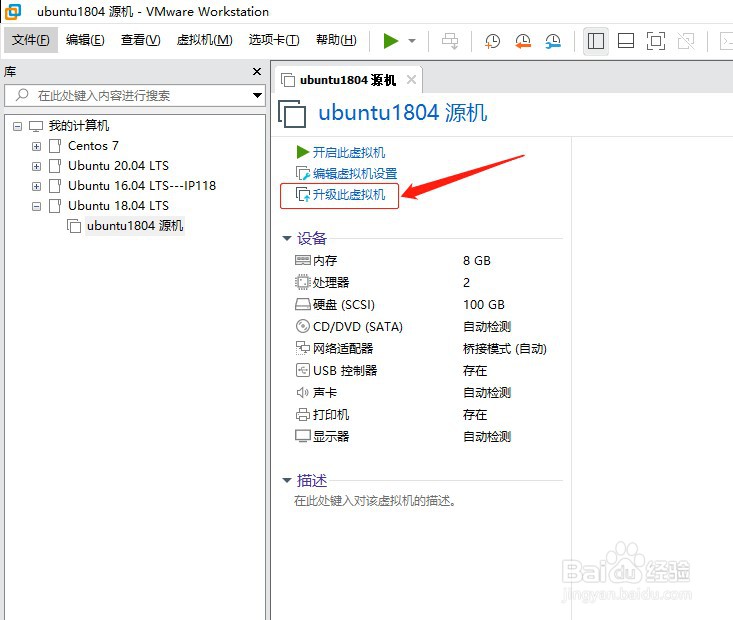This screenshot has height=620, width=733.
Task: Close the 库 library panel
Action: [257, 72]
